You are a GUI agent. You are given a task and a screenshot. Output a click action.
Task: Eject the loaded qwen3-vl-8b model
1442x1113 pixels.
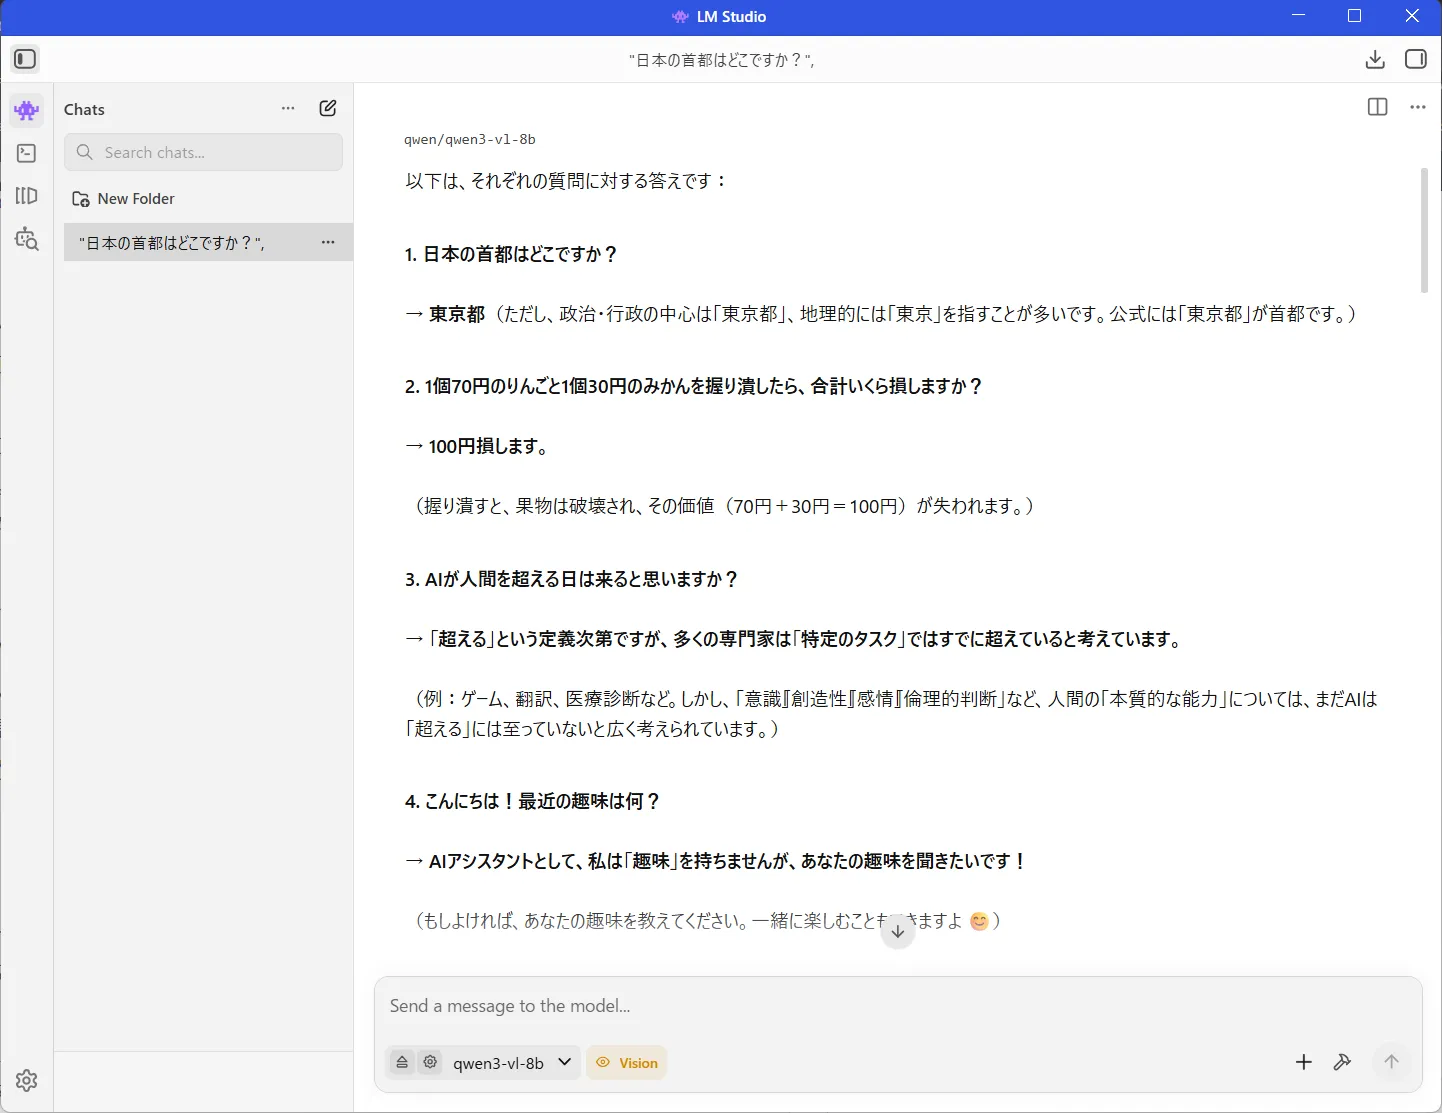click(x=402, y=1062)
